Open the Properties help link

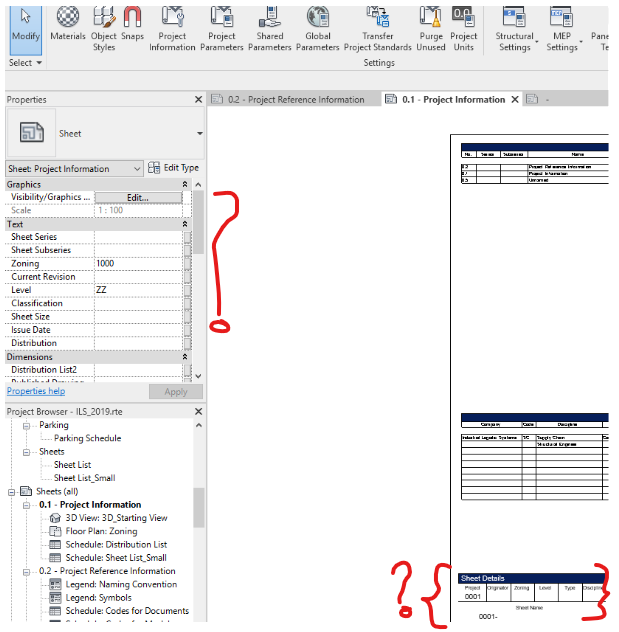coord(36,391)
